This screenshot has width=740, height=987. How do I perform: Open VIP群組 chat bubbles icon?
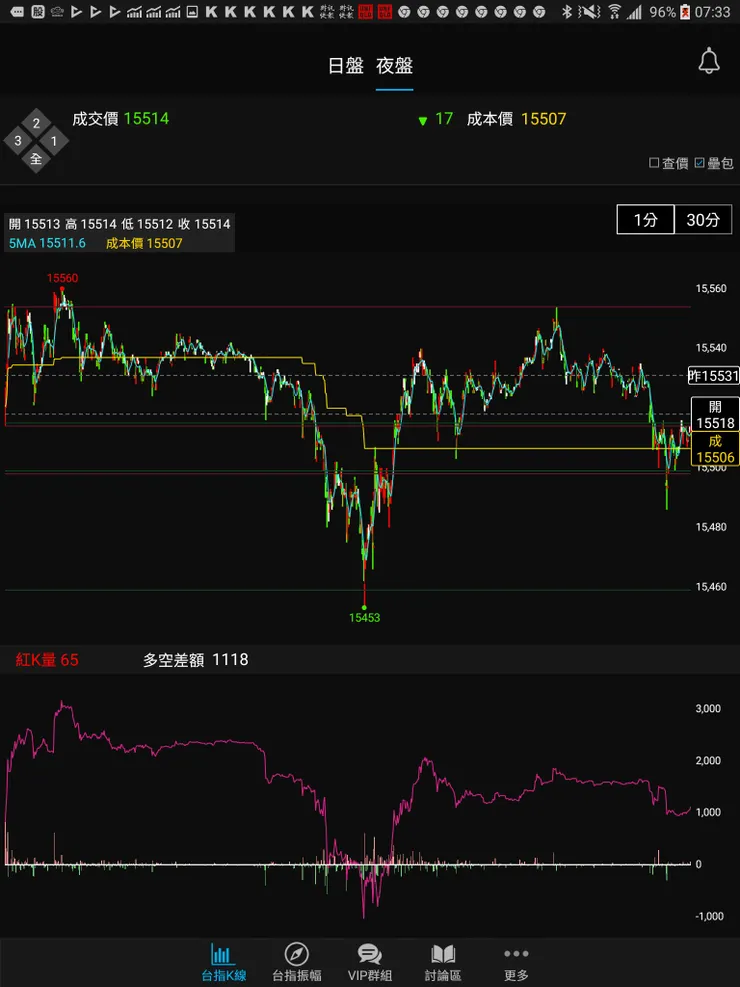(x=369, y=954)
